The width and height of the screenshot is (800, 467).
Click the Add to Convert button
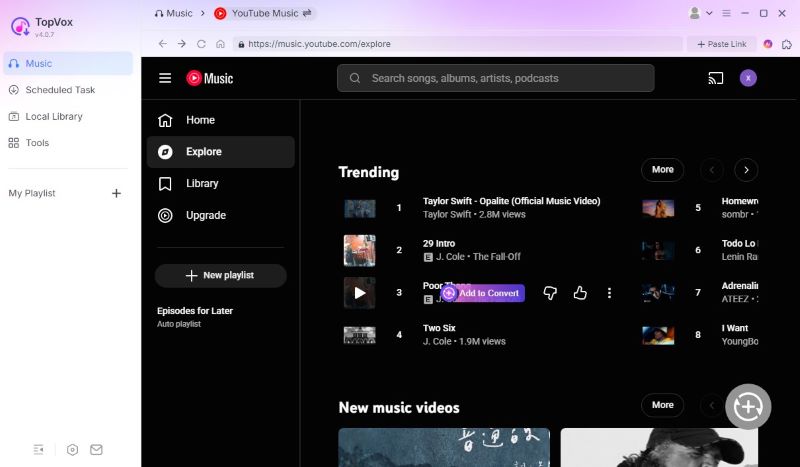click(x=483, y=293)
